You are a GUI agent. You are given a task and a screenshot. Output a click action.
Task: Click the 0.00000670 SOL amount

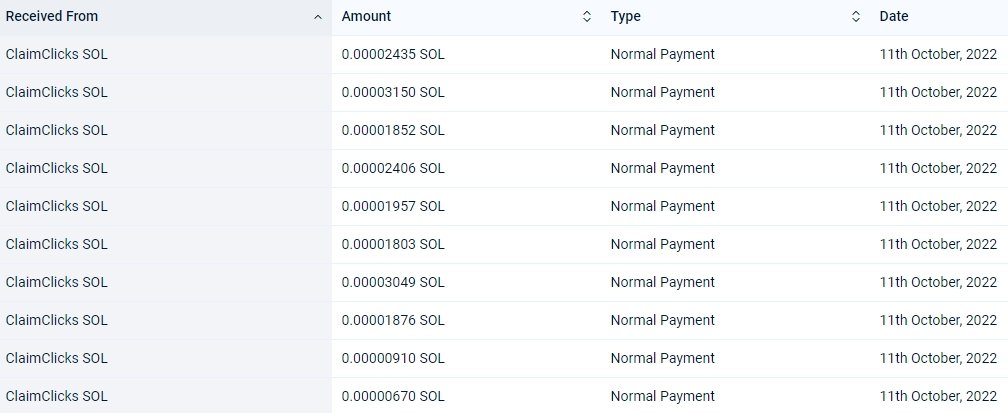(393, 396)
